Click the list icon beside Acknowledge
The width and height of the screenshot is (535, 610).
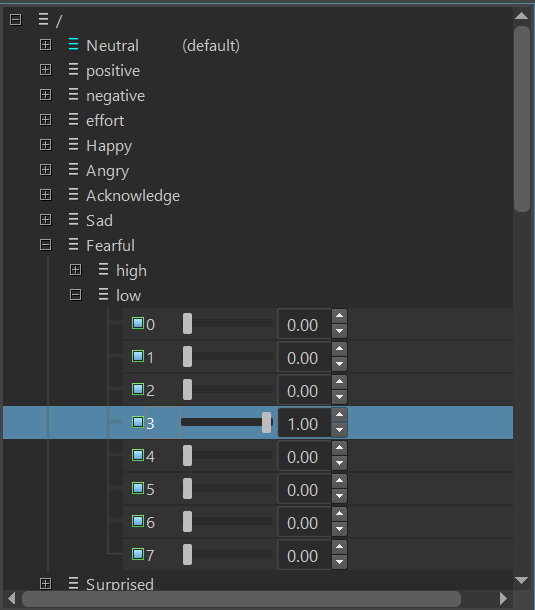[x=73, y=194]
